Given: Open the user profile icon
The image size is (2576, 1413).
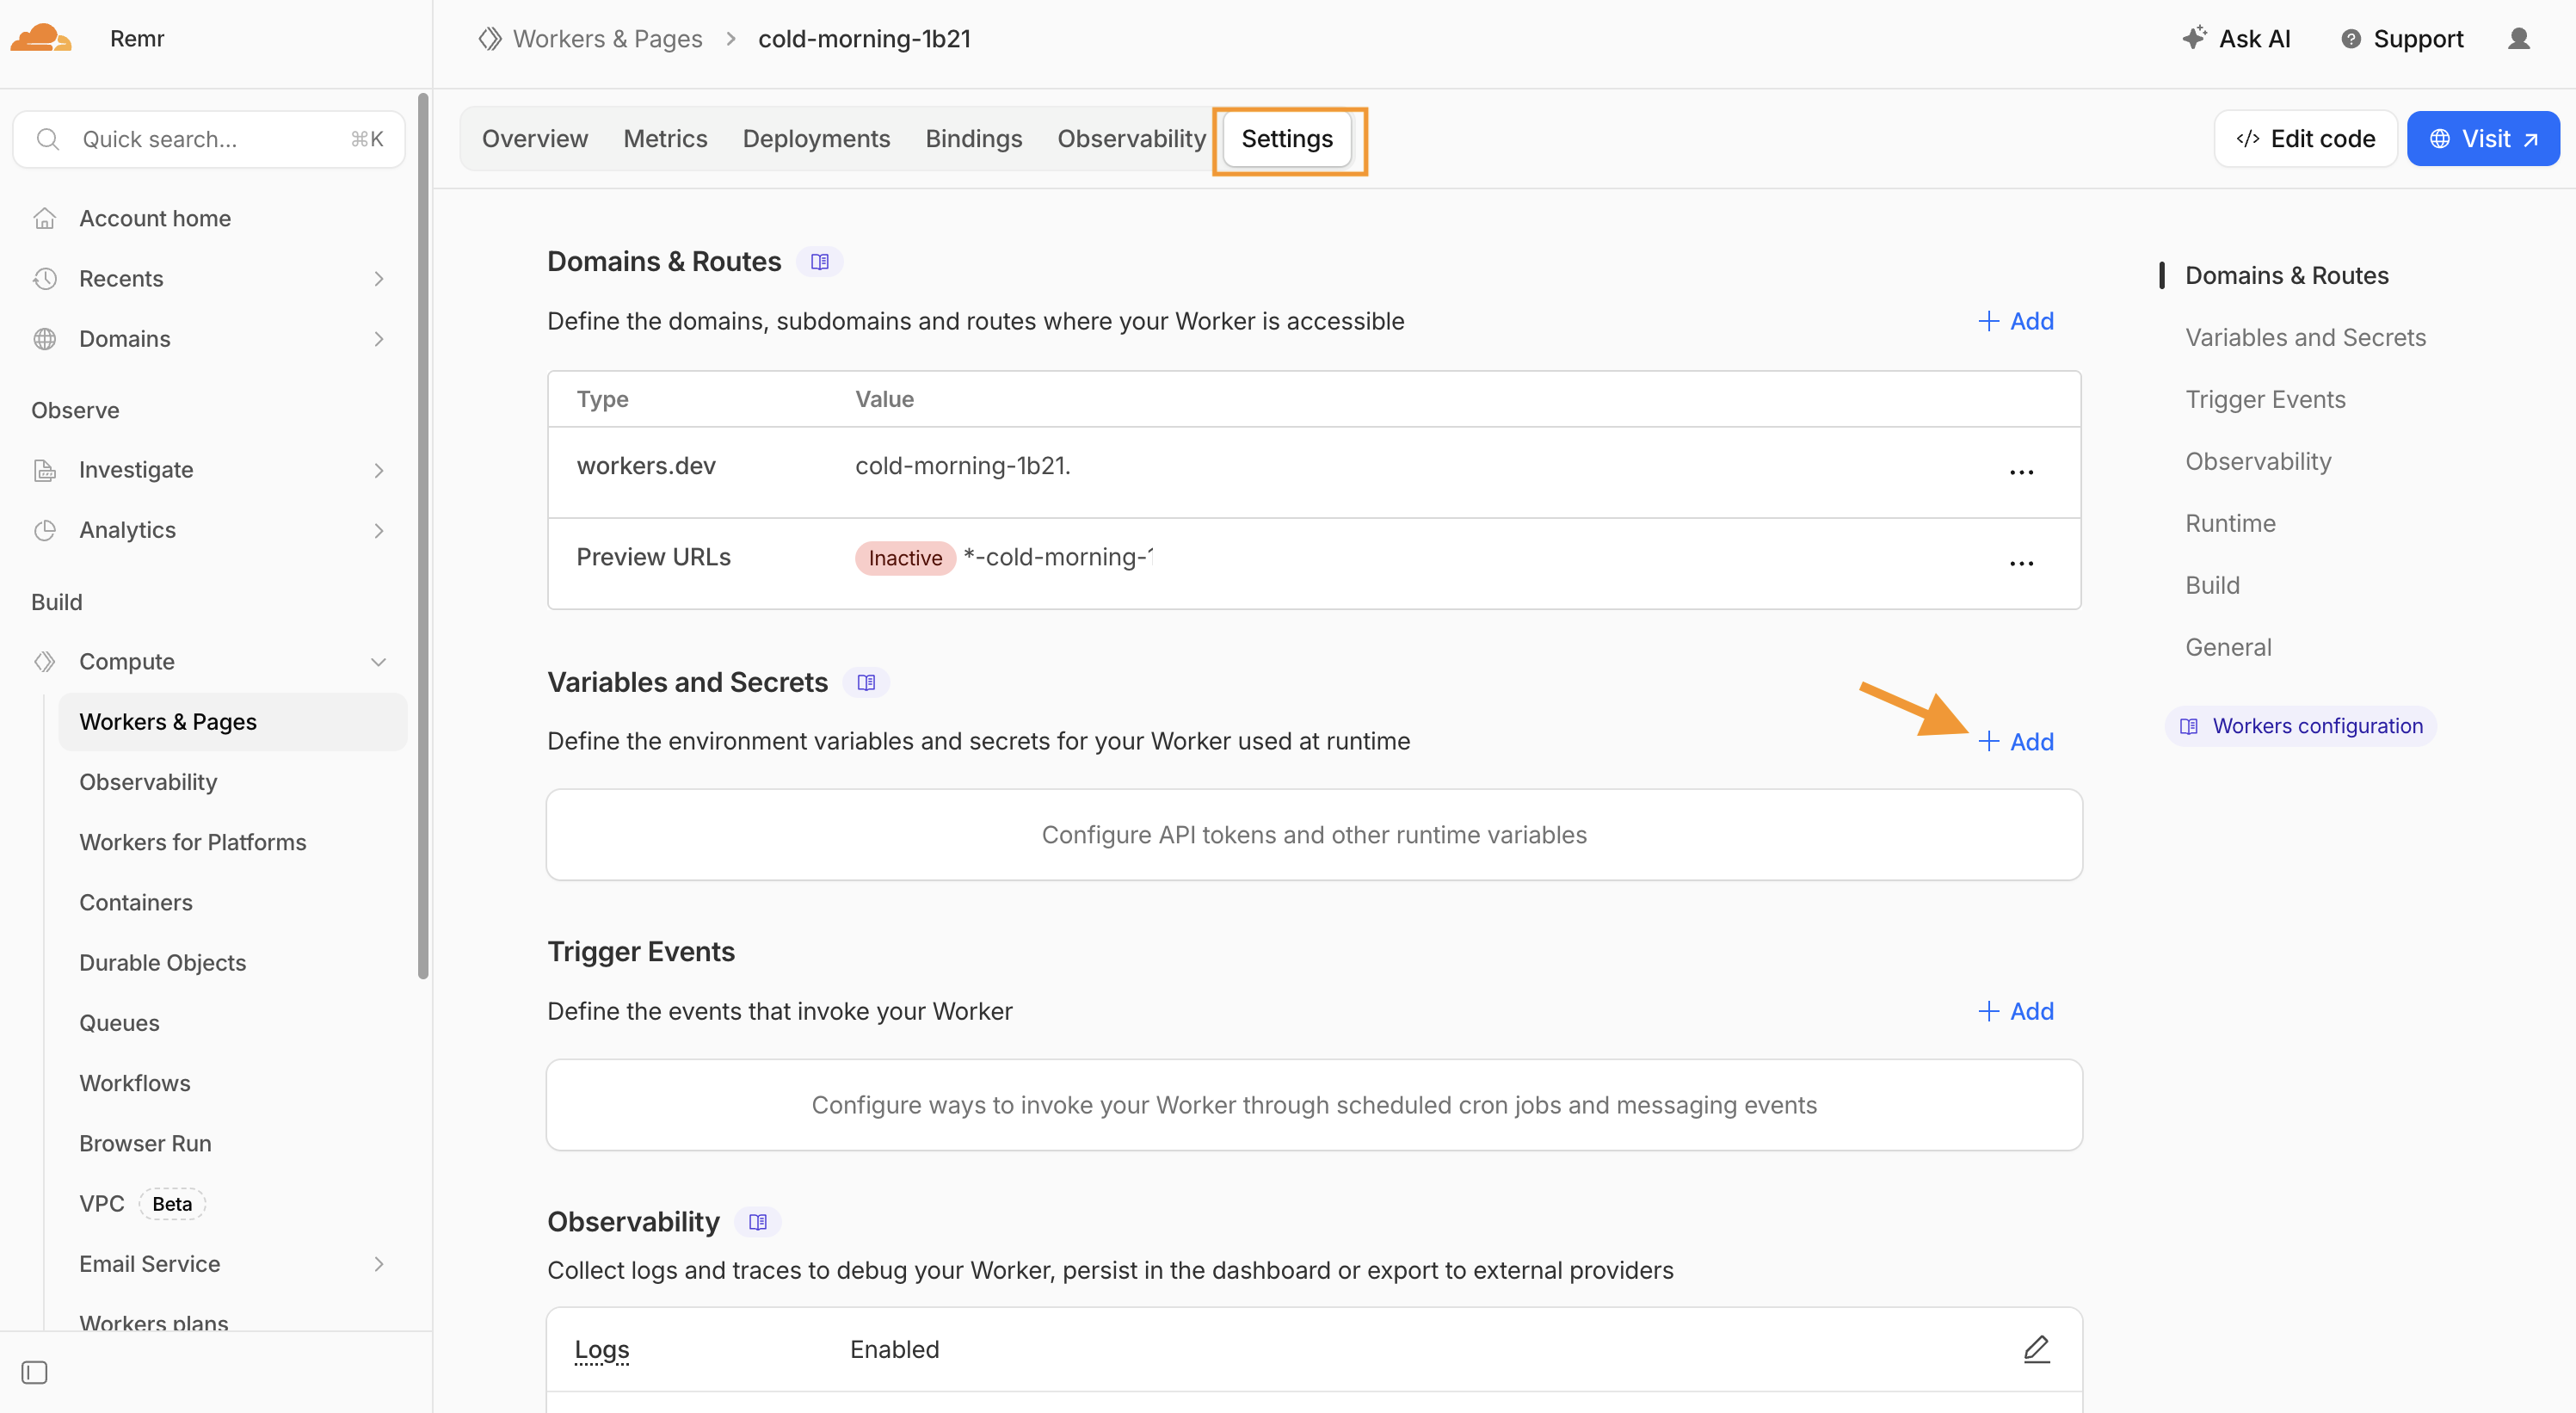Looking at the screenshot, I should (x=2518, y=39).
